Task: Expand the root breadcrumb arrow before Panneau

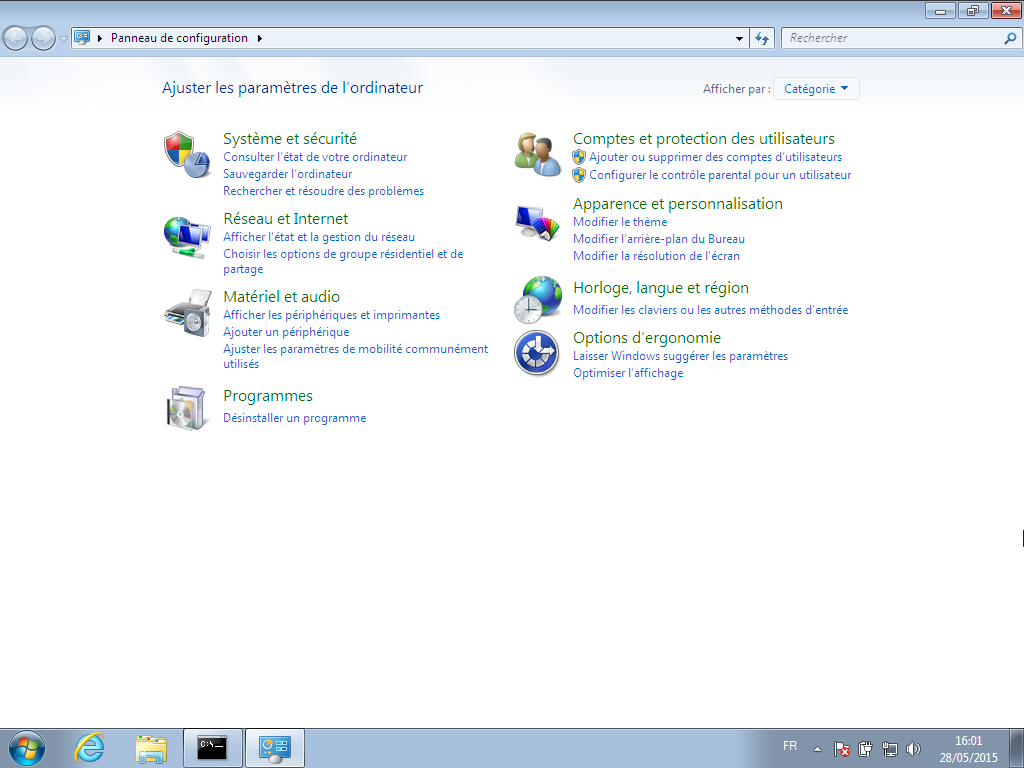Action: pos(100,38)
